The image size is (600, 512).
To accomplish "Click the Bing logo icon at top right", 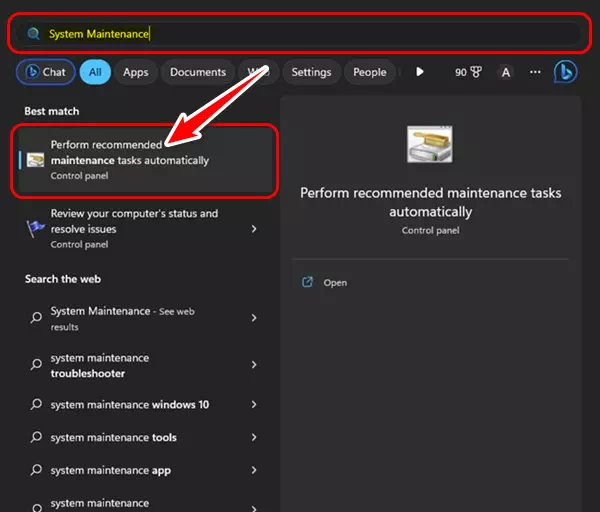I will tap(566, 72).
